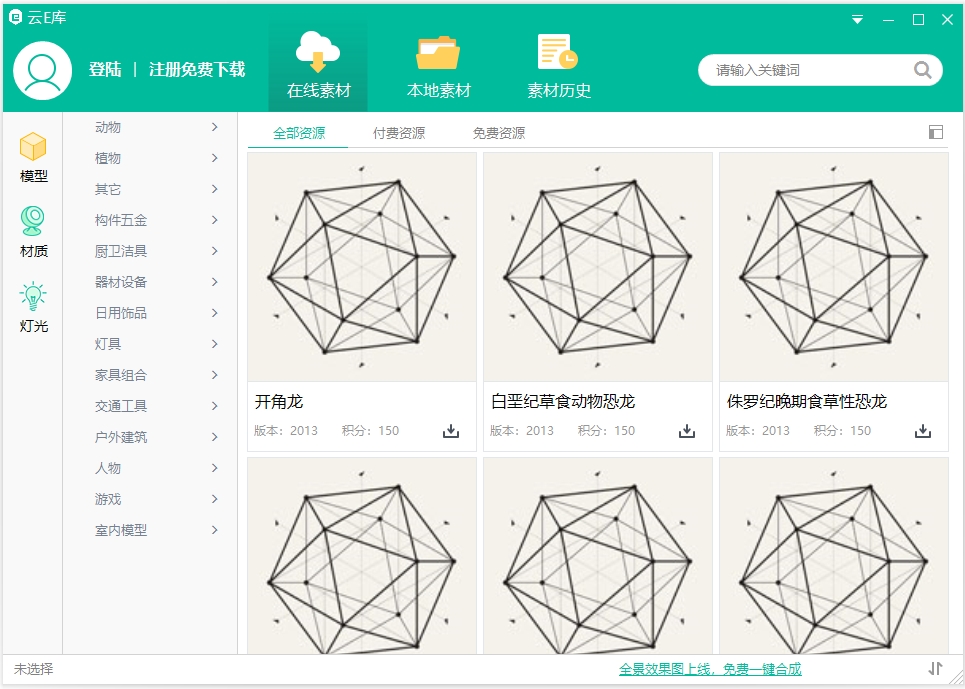
Task: Expand the 植物 category chevron
Action: 215,158
